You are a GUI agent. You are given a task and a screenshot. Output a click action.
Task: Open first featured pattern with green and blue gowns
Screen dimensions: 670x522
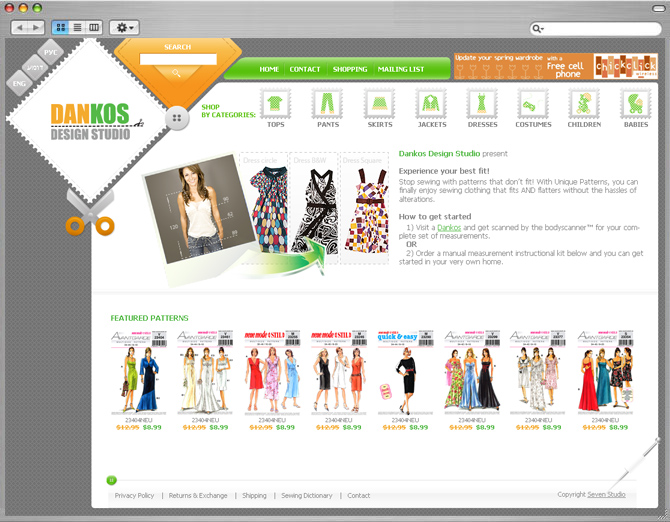click(138, 372)
